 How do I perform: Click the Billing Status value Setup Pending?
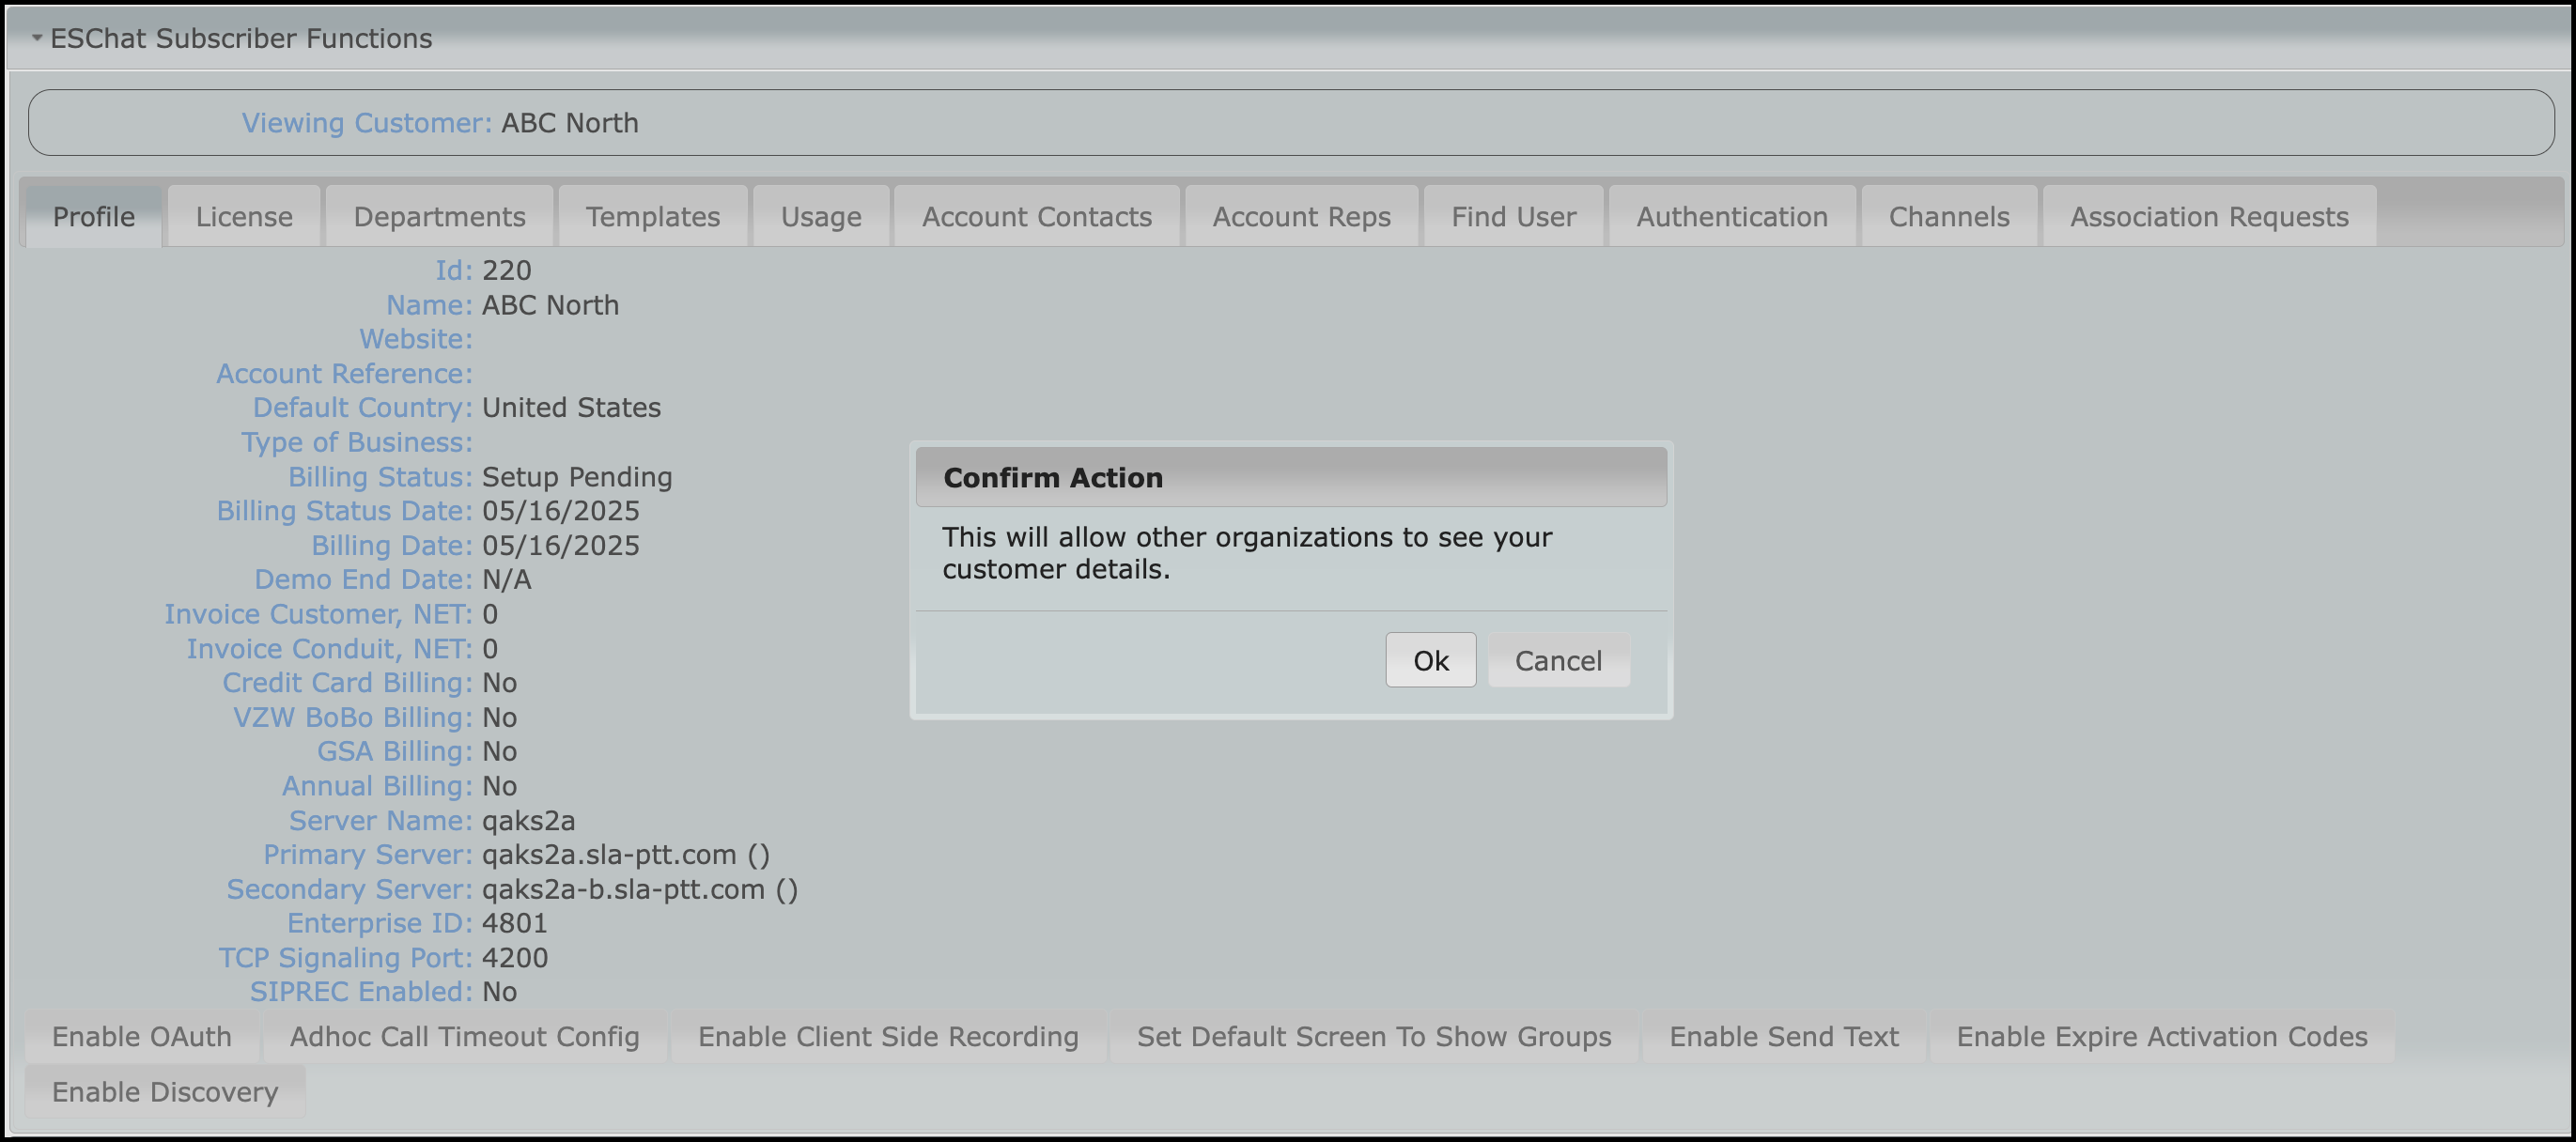tap(577, 477)
